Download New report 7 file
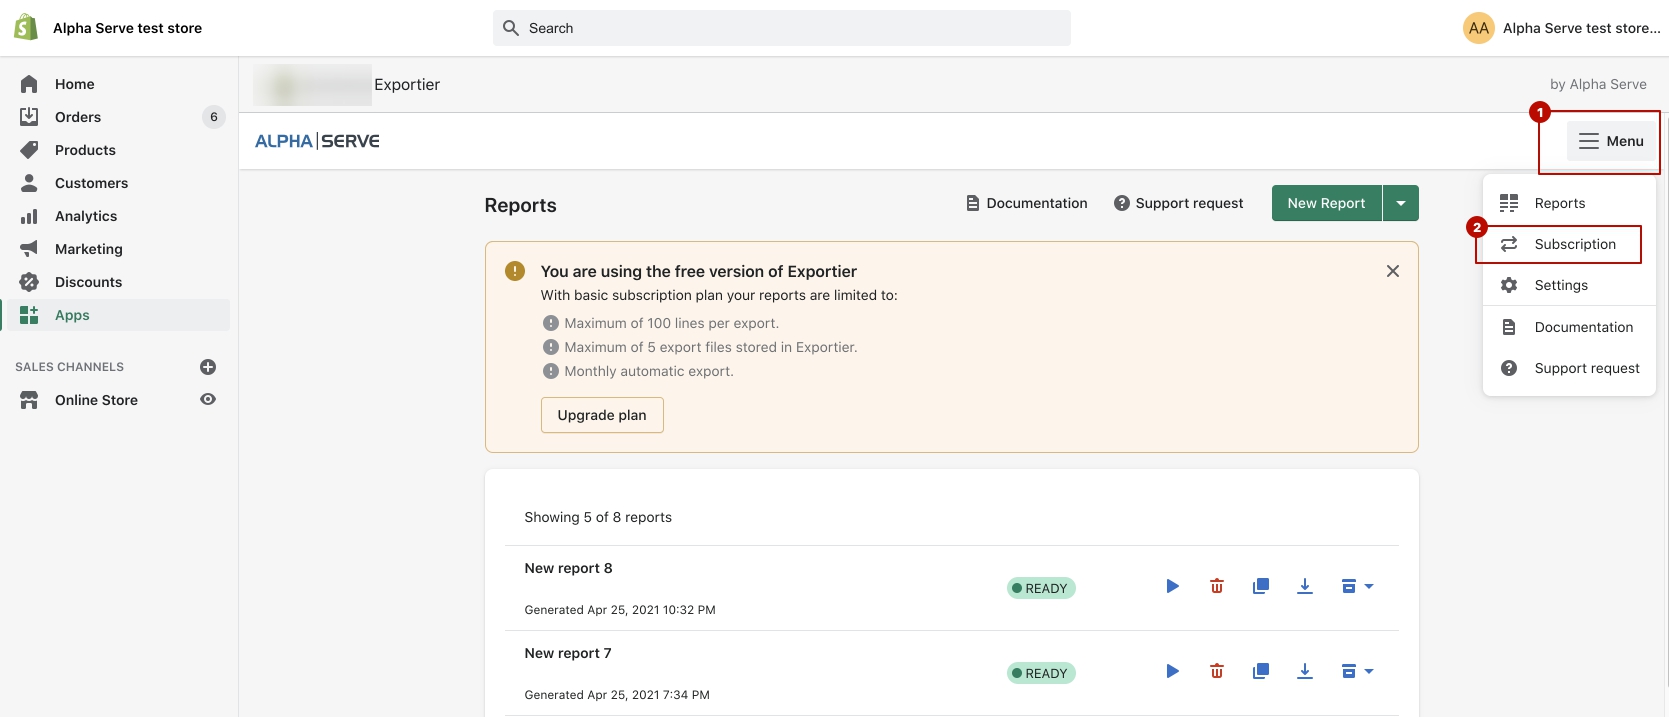Viewport: 1669px width, 717px height. point(1305,671)
